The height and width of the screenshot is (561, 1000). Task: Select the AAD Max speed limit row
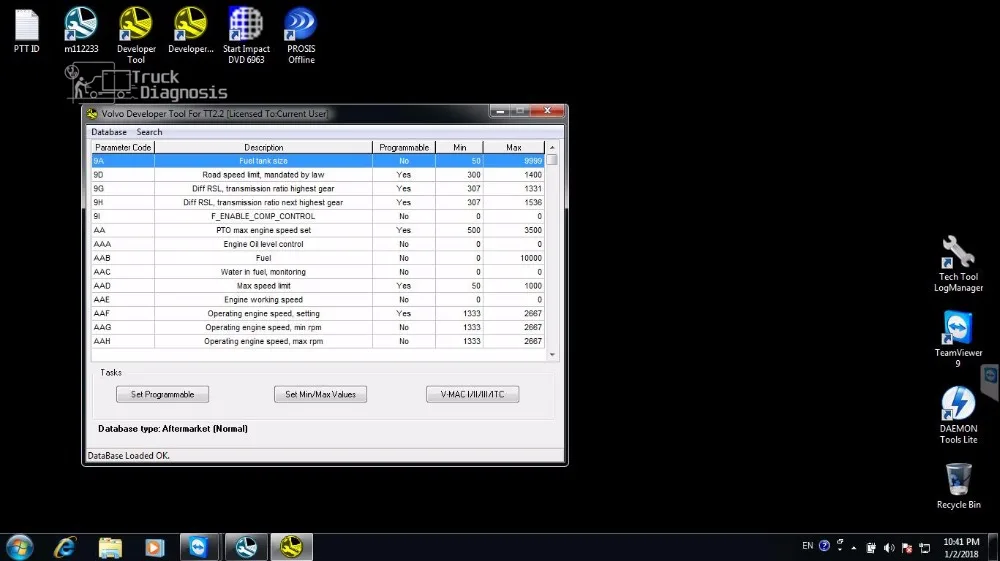[x=318, y=286]
